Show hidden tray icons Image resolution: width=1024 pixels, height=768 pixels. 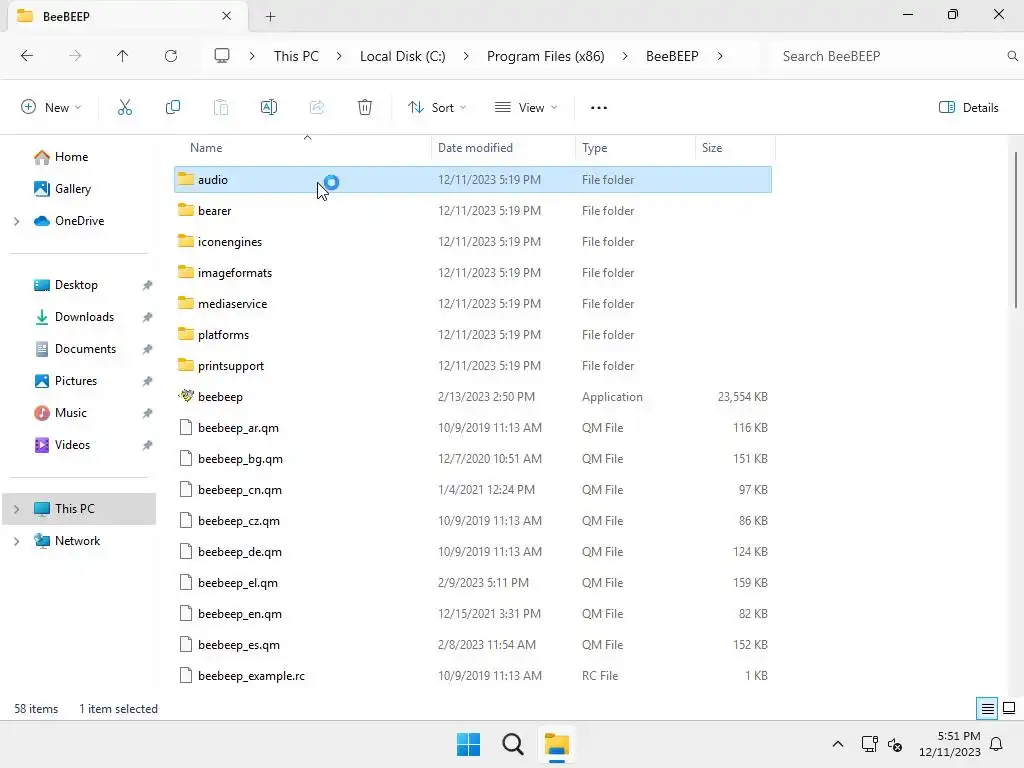point(838,744)
